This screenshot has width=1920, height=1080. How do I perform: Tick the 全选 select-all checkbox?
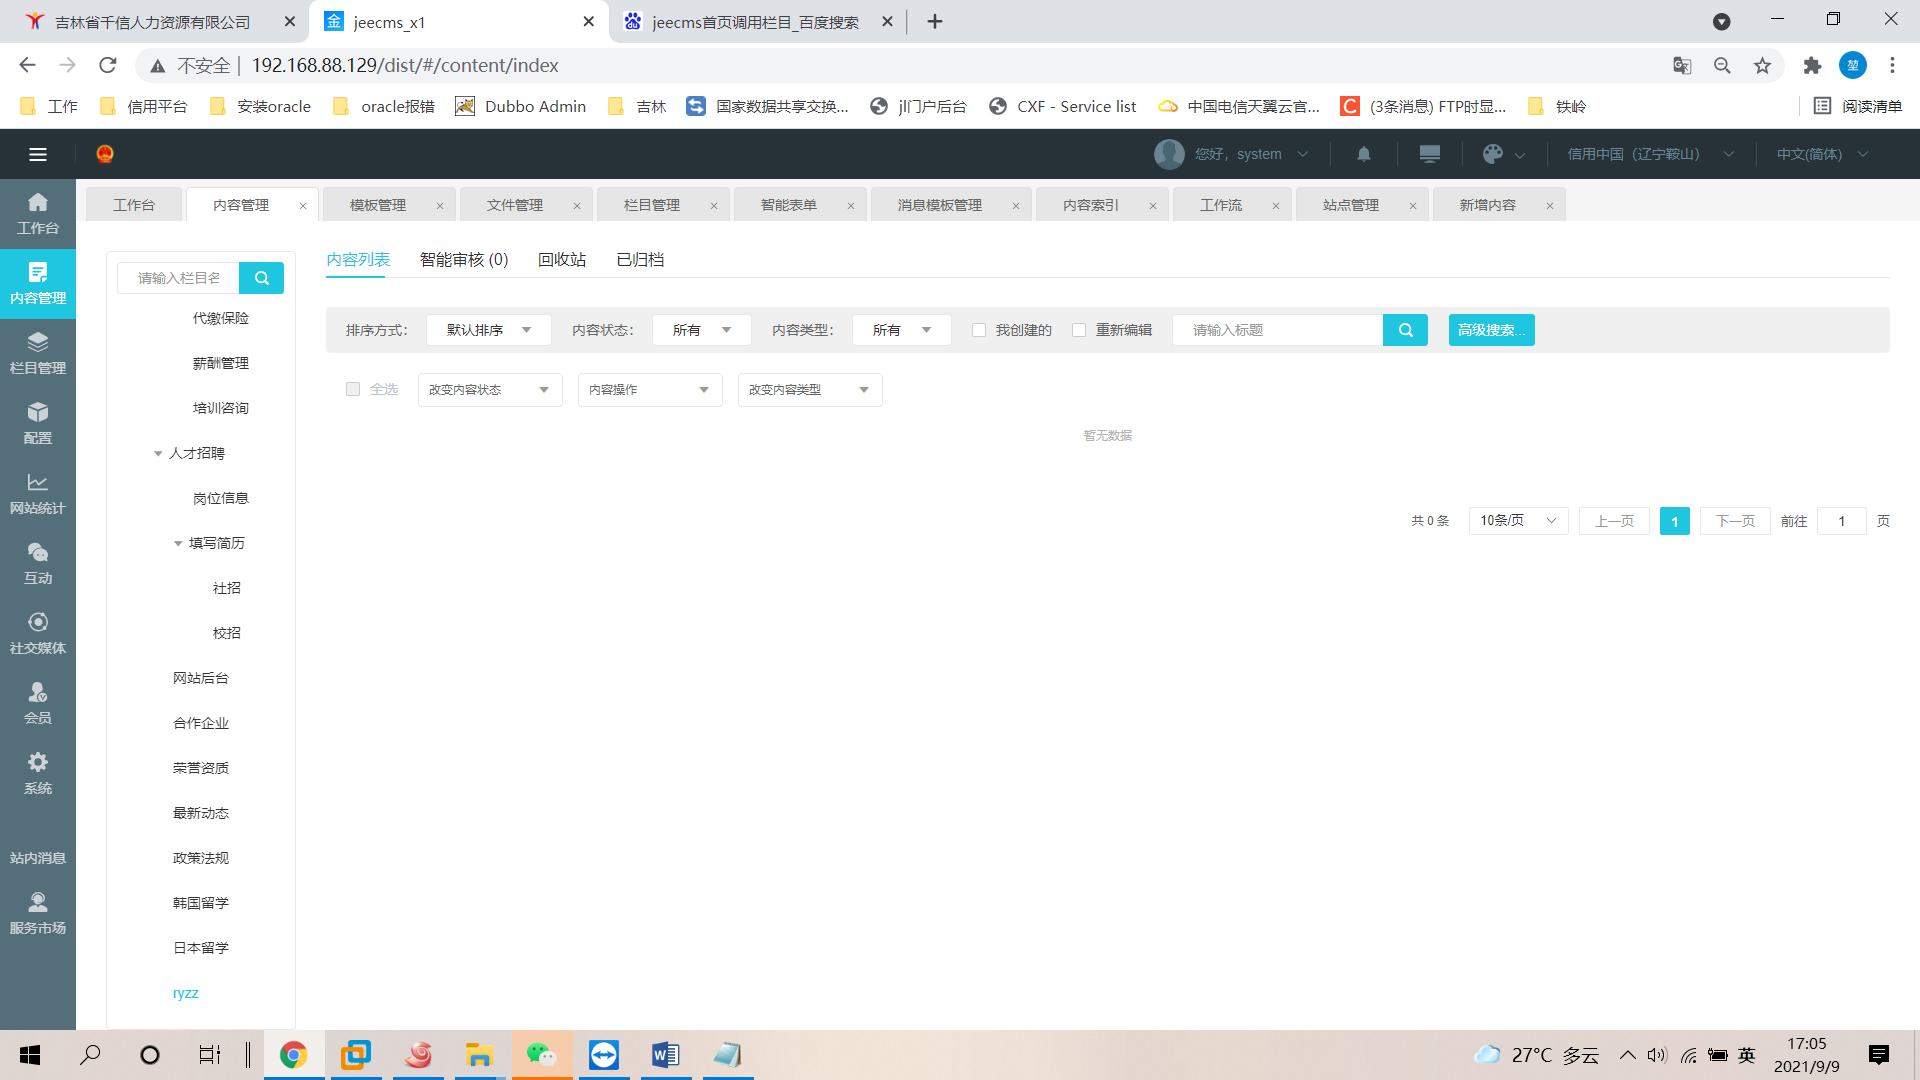click(353, 389)
